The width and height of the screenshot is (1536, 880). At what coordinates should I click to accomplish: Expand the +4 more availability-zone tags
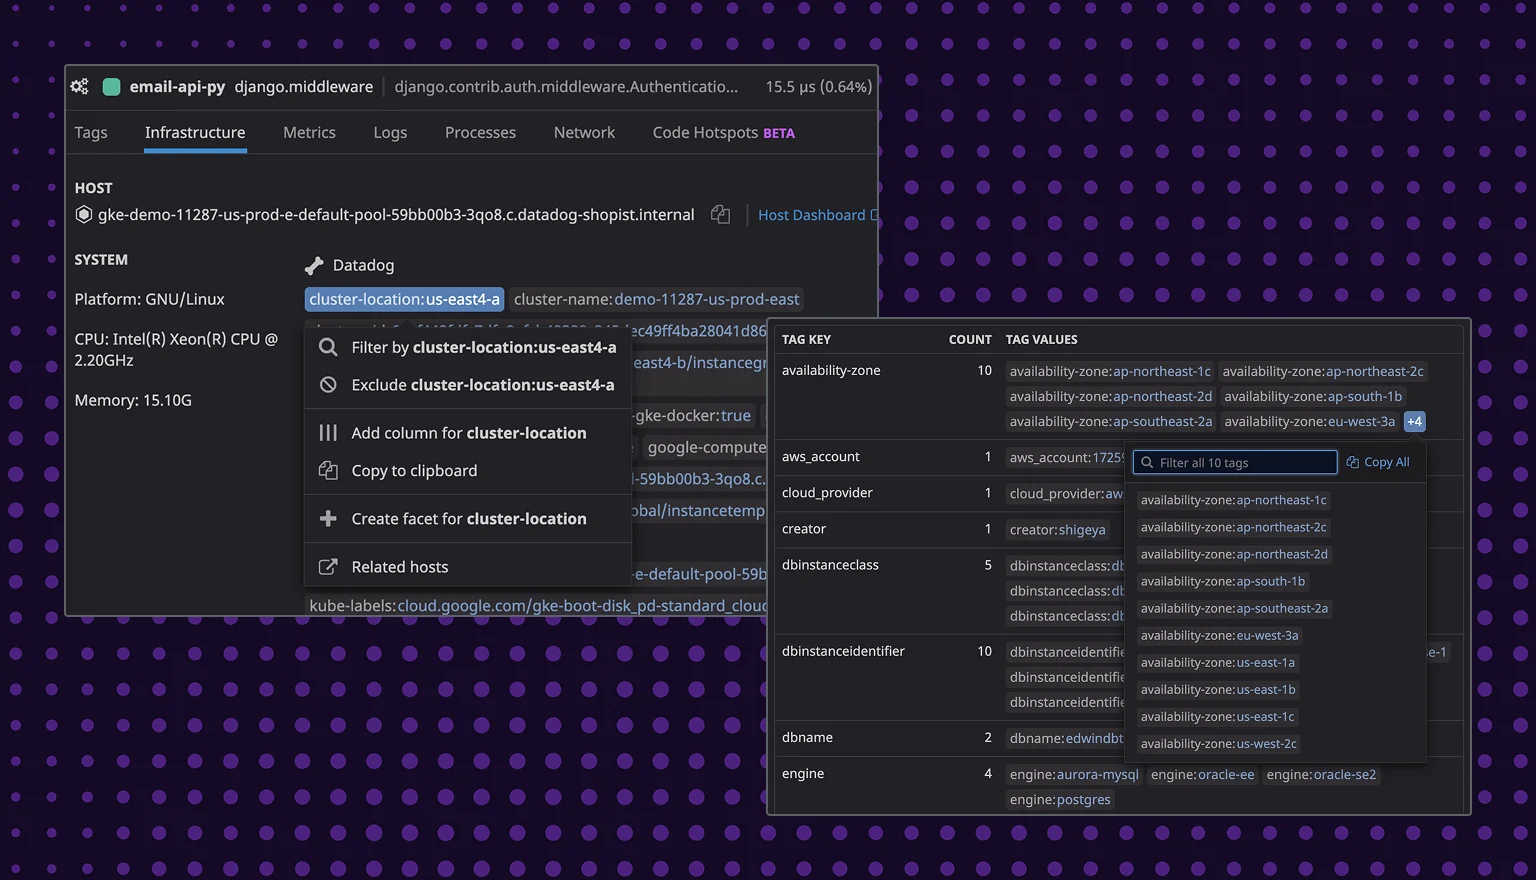point(1415,422)
